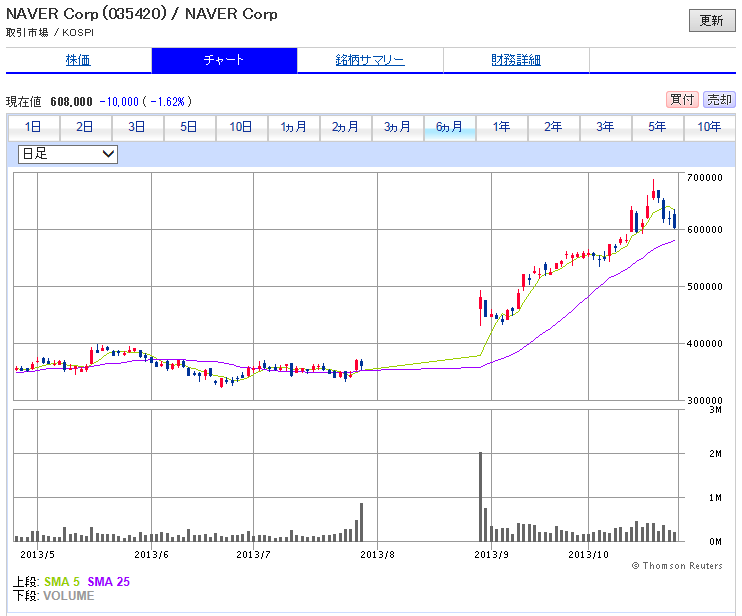The width and height of the screenshot is (742, 616).
Task: Select the 6ヵ月 chart range
Action: [450, 127]
